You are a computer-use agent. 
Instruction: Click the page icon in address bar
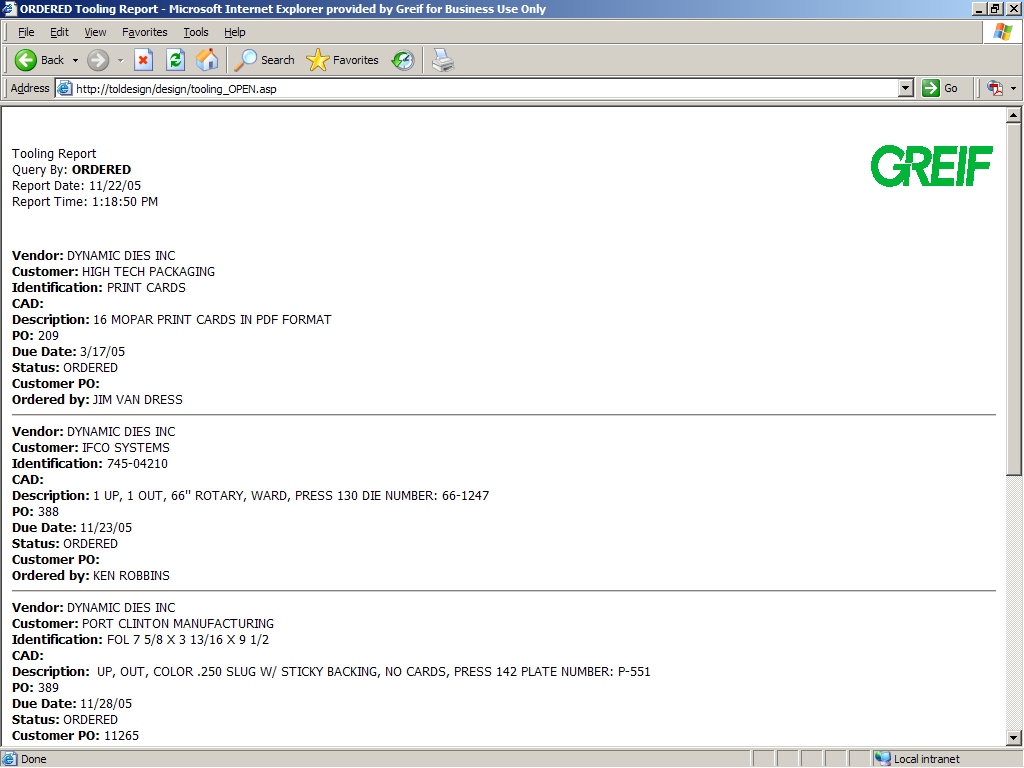tap(64, 88)
